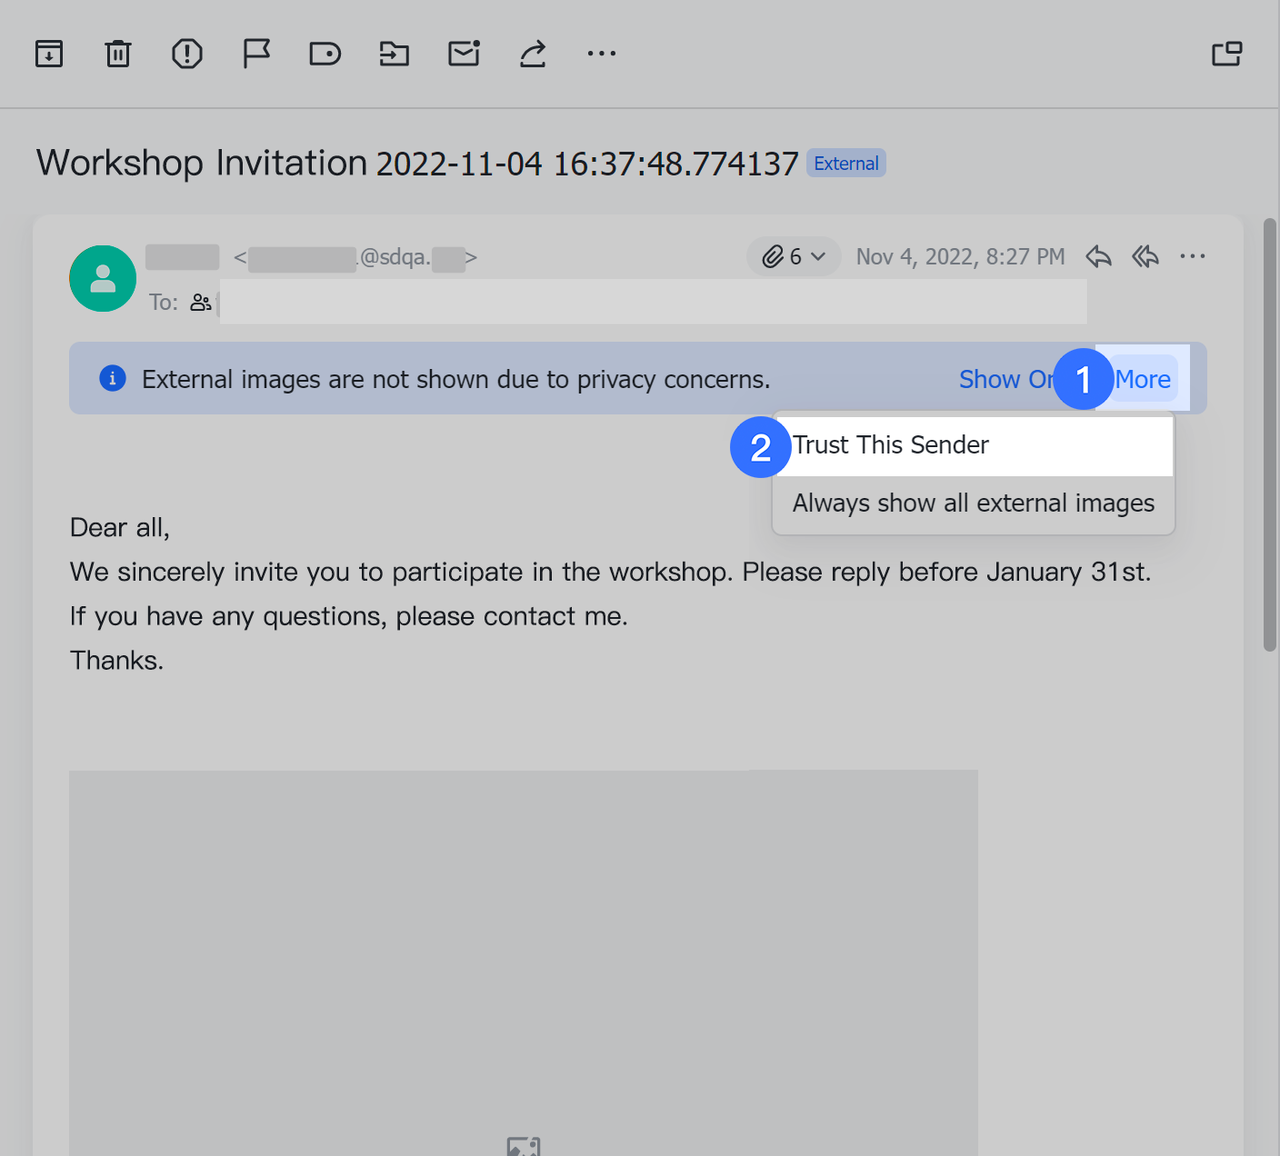Forward the email using the share arrow
The image size is (1280, 1156).
(x=532, y=53)
